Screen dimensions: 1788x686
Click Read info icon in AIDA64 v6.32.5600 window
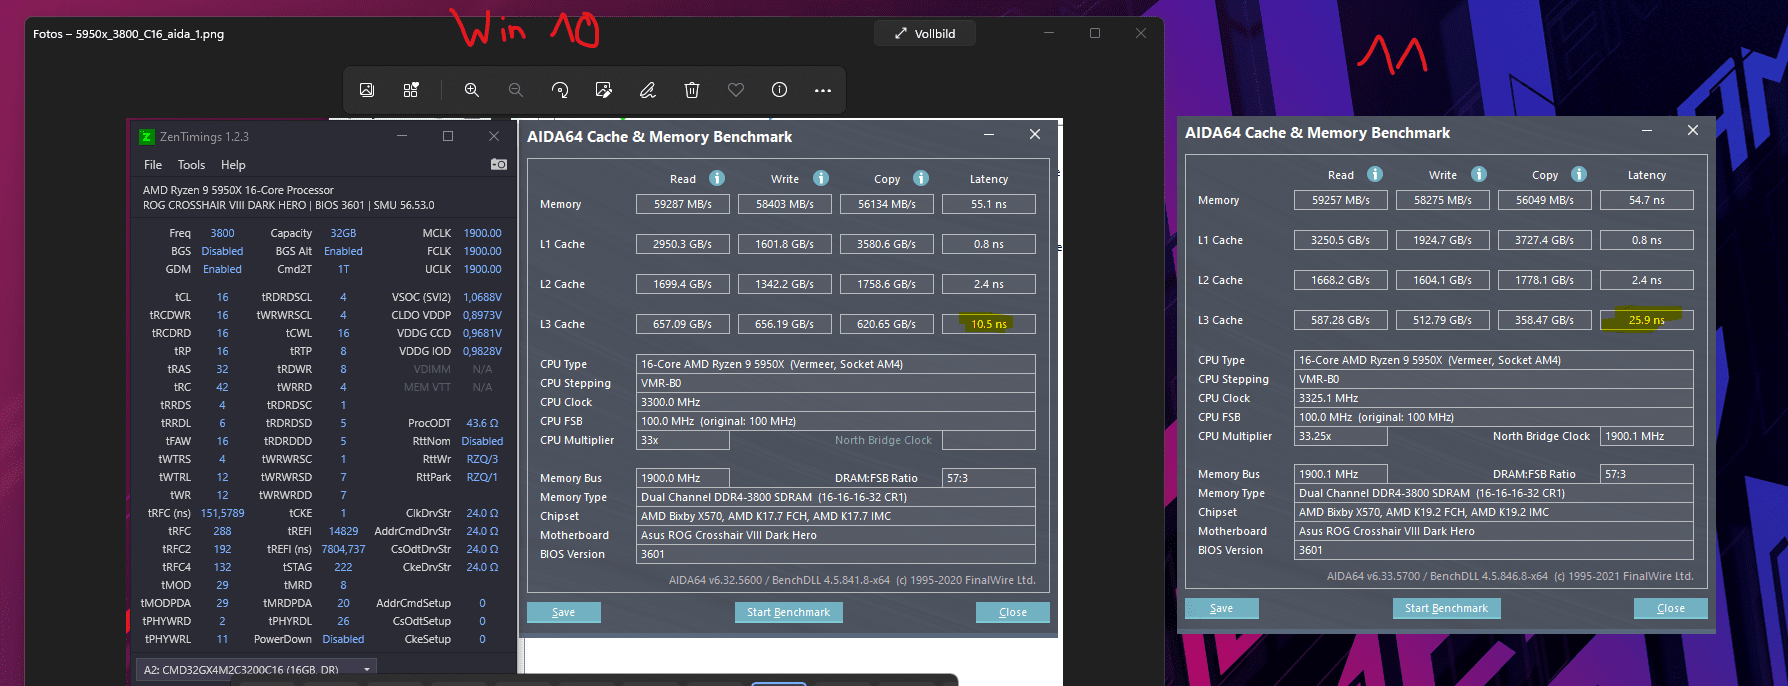click(717, 178)
